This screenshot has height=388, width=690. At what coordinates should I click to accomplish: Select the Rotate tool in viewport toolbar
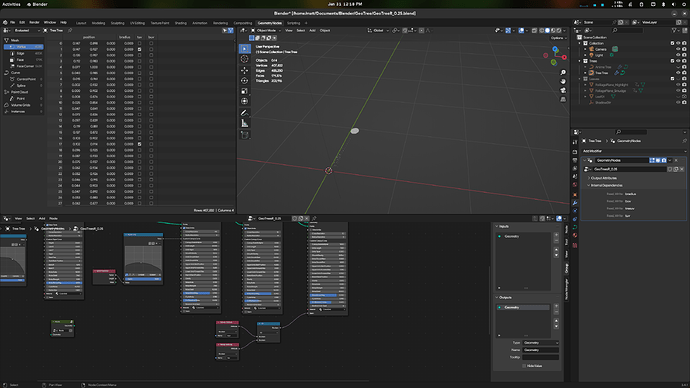tap(245, 81)
